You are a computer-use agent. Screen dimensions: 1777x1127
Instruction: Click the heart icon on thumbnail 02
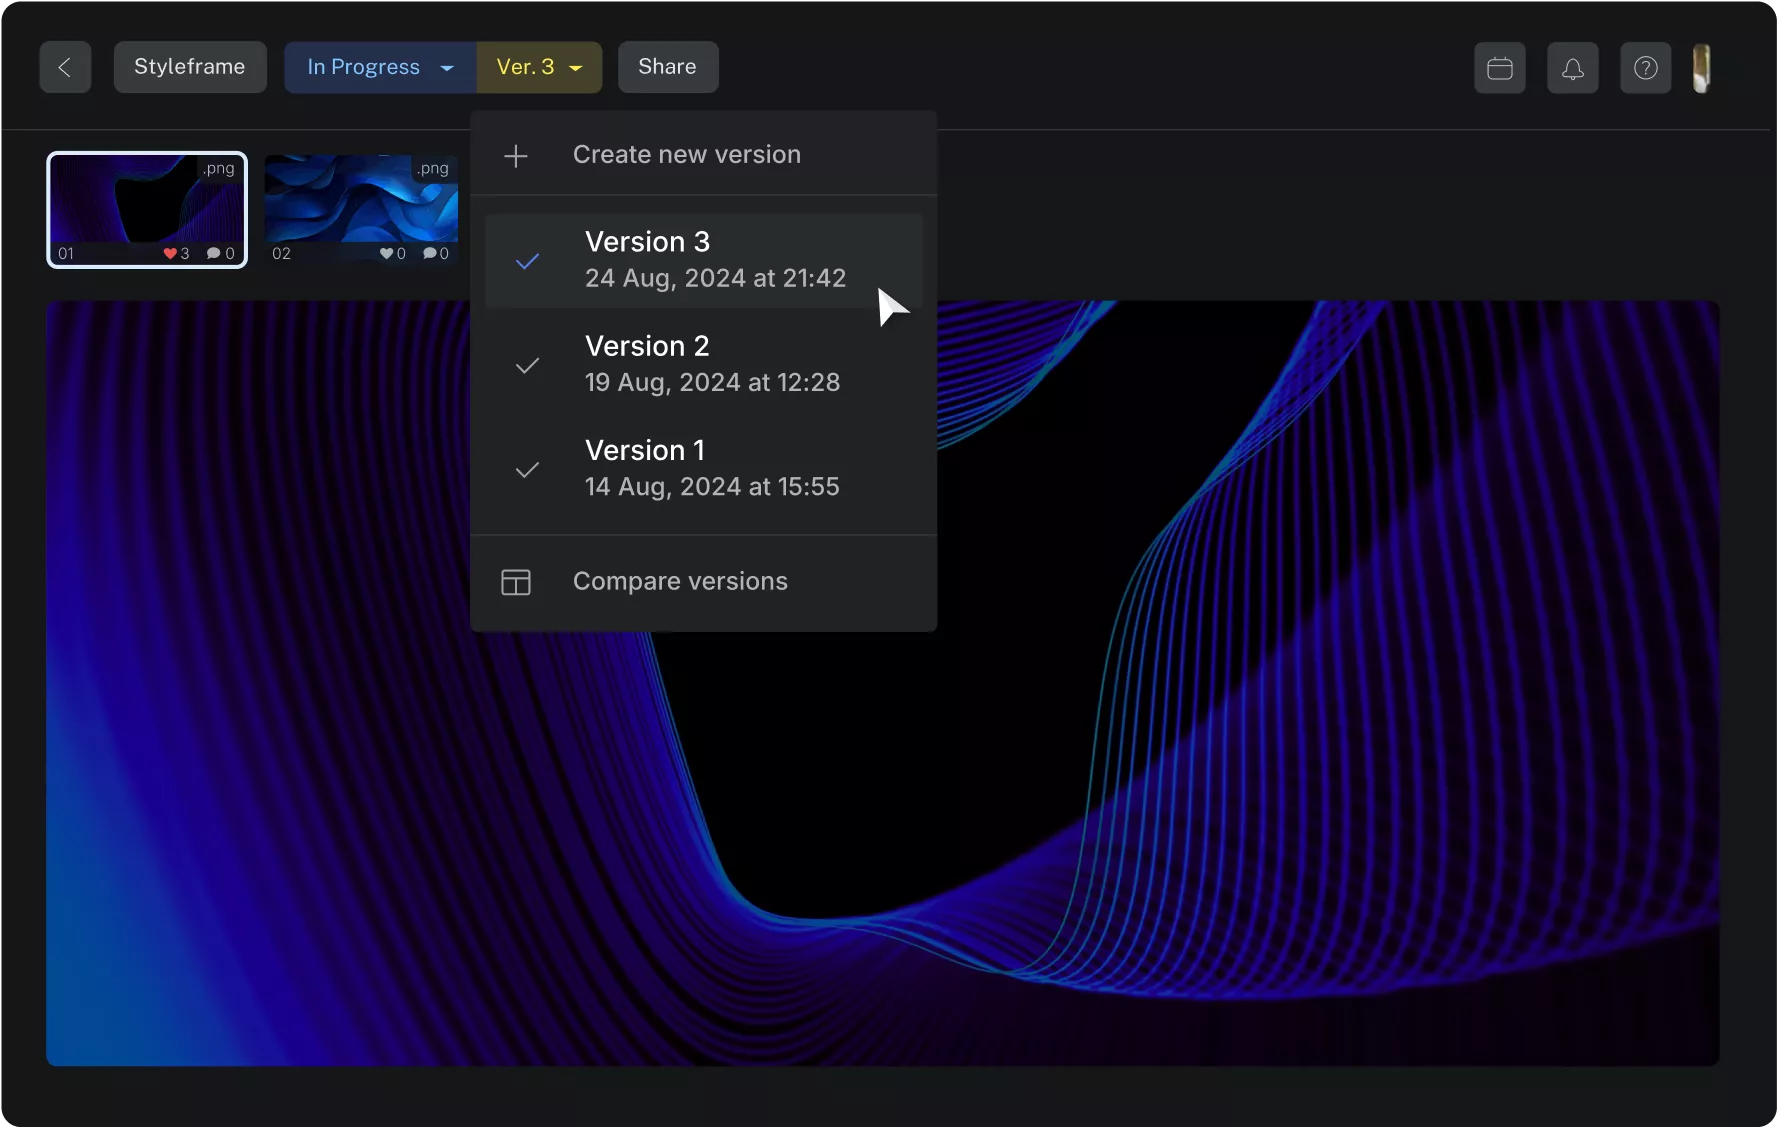(386, 253)
